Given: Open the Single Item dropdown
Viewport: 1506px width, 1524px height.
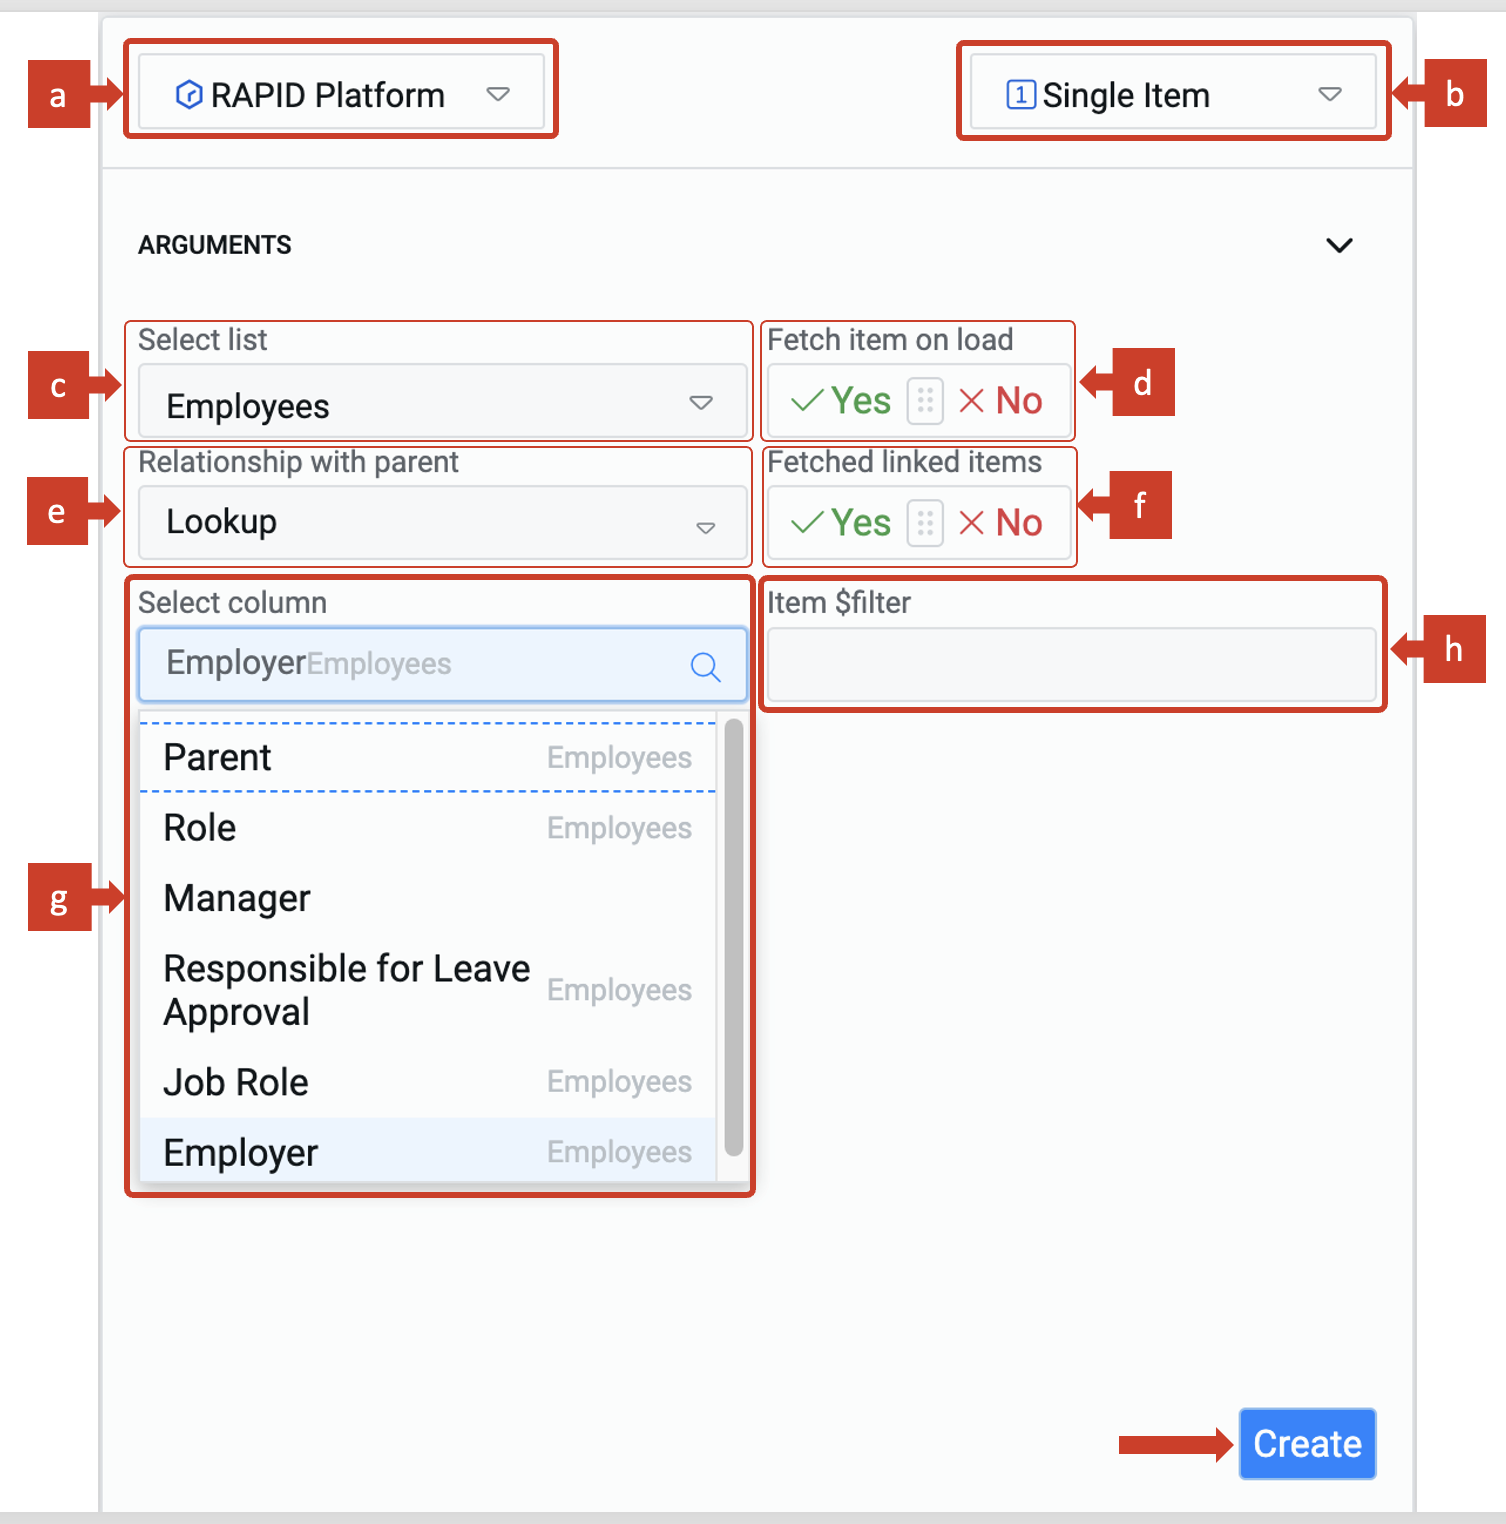Looking at the screenshot, I should [1173, 93].
